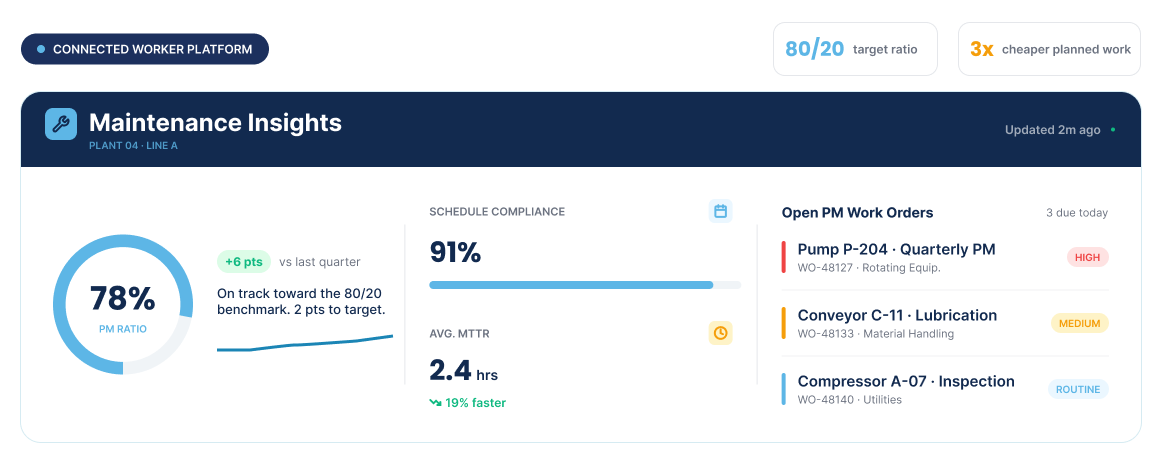Select the 80/20 target ratio card
Viewport: 1162px width, 463px height.
[855, 49]
